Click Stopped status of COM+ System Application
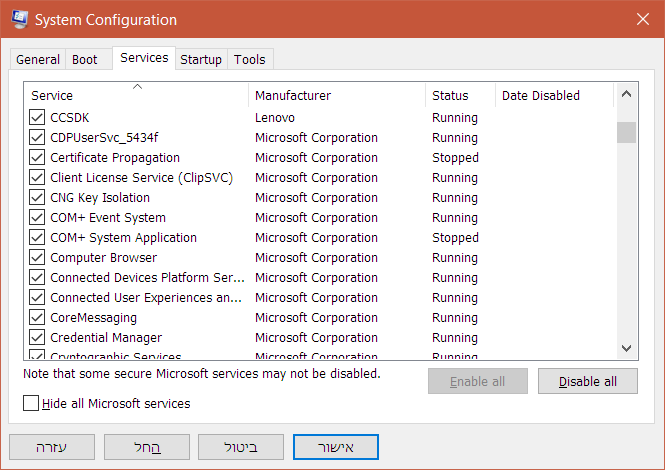 pos(455,237)
